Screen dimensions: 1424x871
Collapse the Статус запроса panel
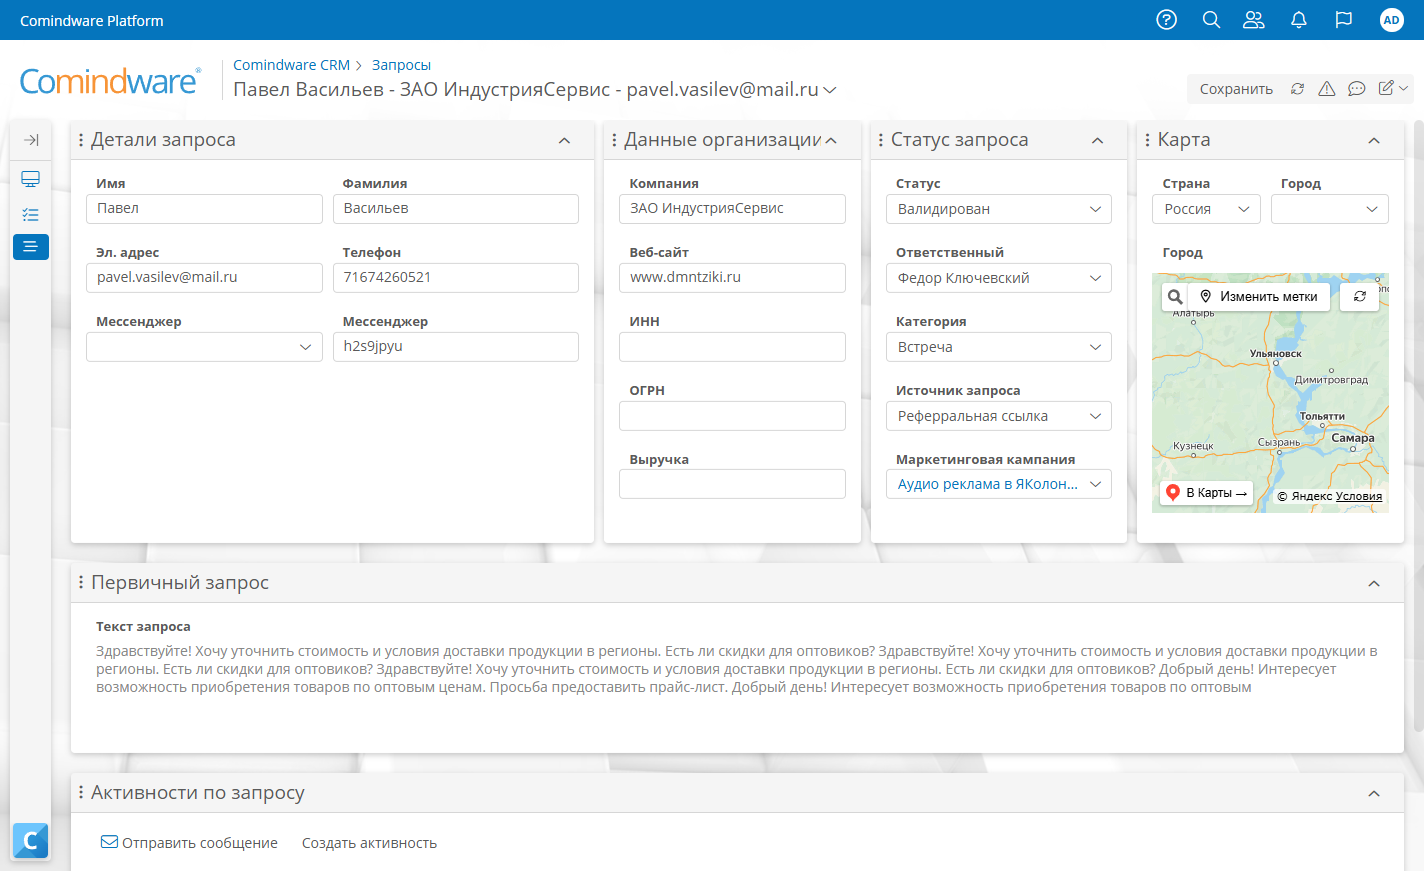tap(1097, 141)
